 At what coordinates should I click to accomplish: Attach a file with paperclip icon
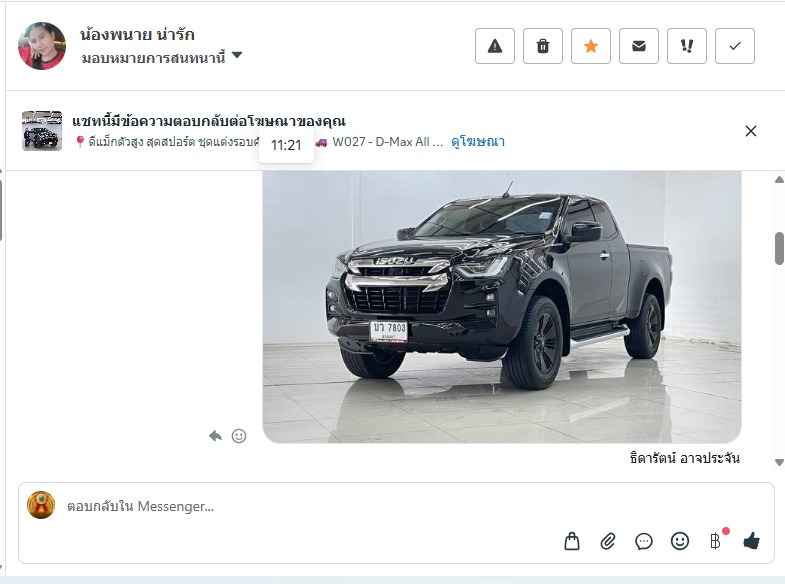tap(608, 541)
